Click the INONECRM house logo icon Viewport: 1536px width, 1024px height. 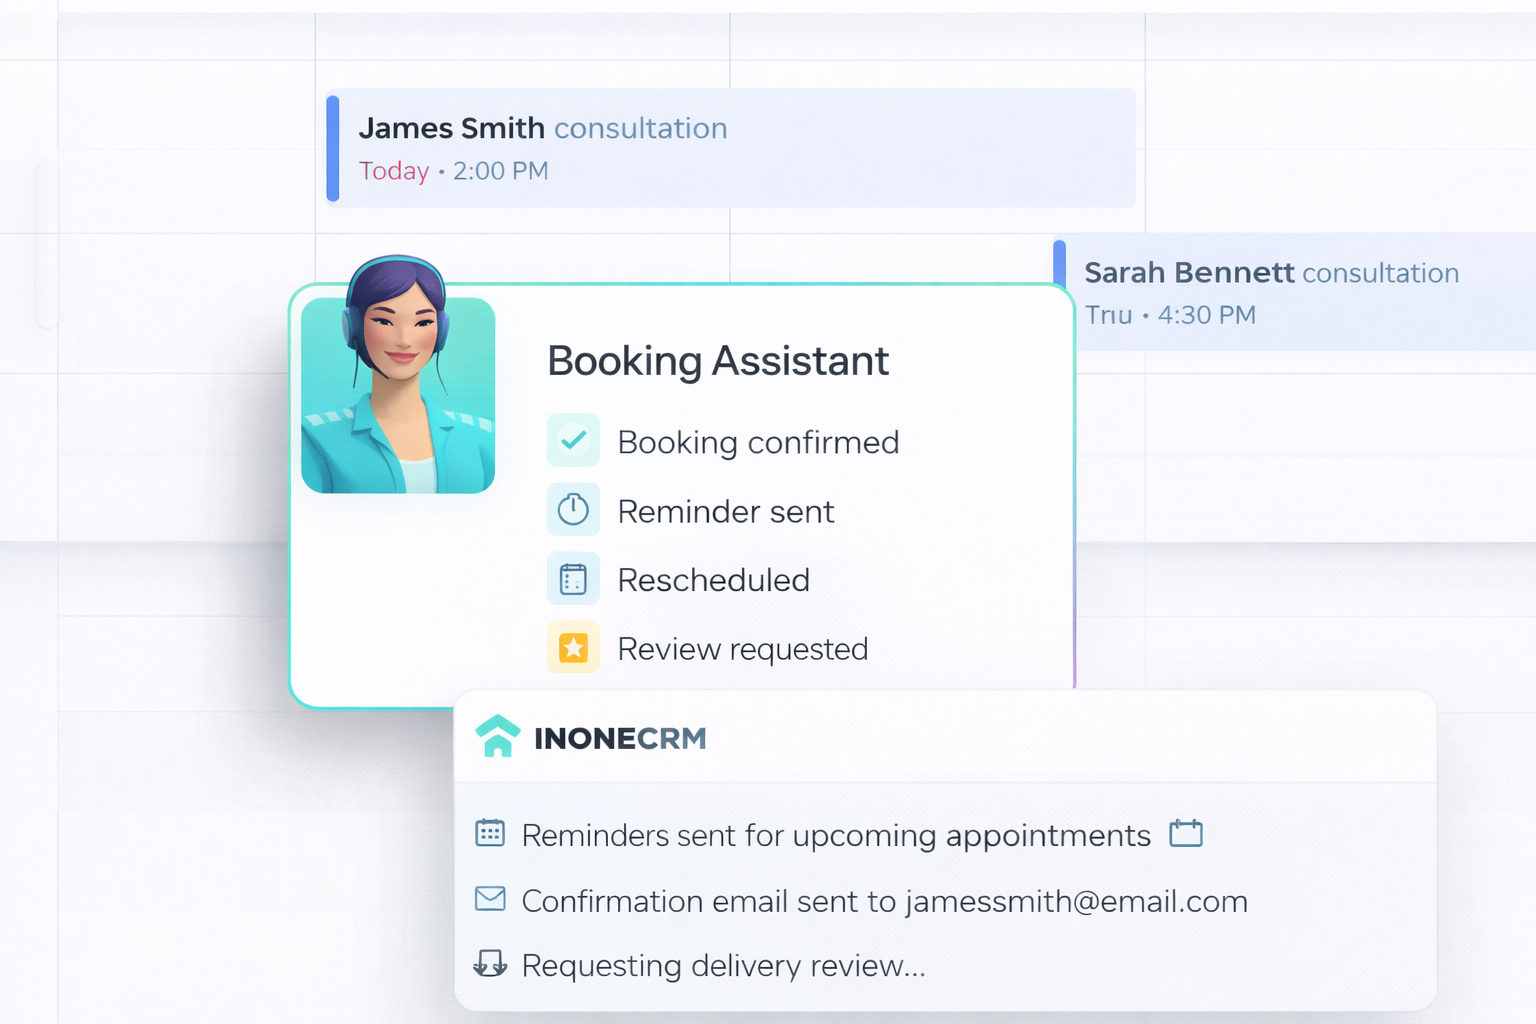click(497, 737)
